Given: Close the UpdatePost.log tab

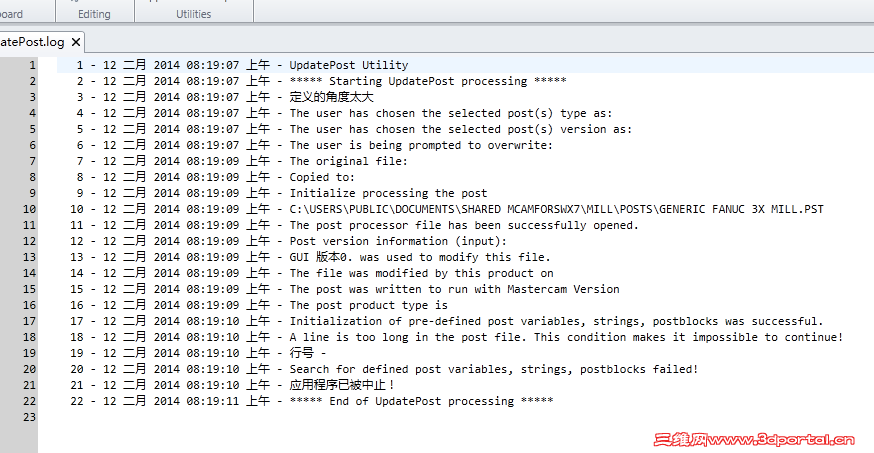Looking at the screenshot, I should [76, 42].
